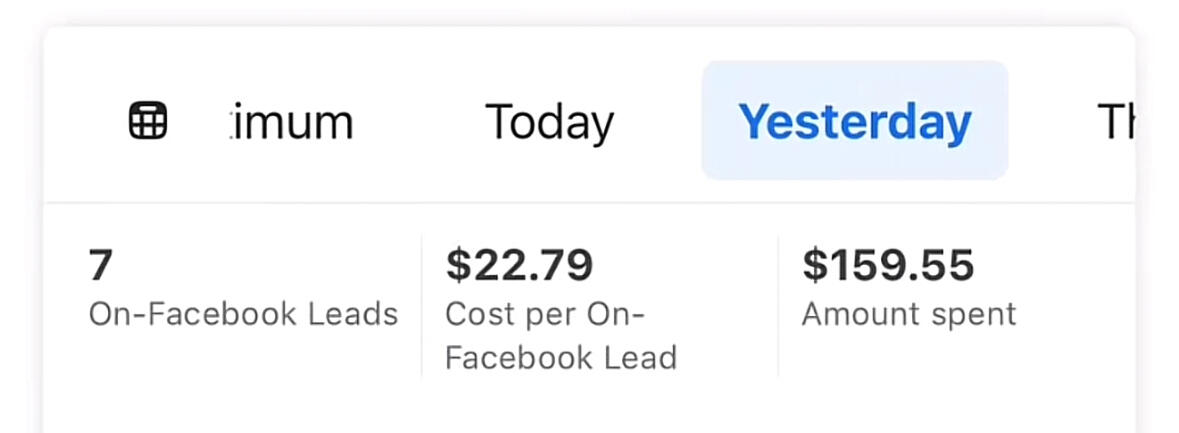Choose the cut-off "Th" date range tab
The height and width of the screenshot is (433, 1179).
(1116, 123)
